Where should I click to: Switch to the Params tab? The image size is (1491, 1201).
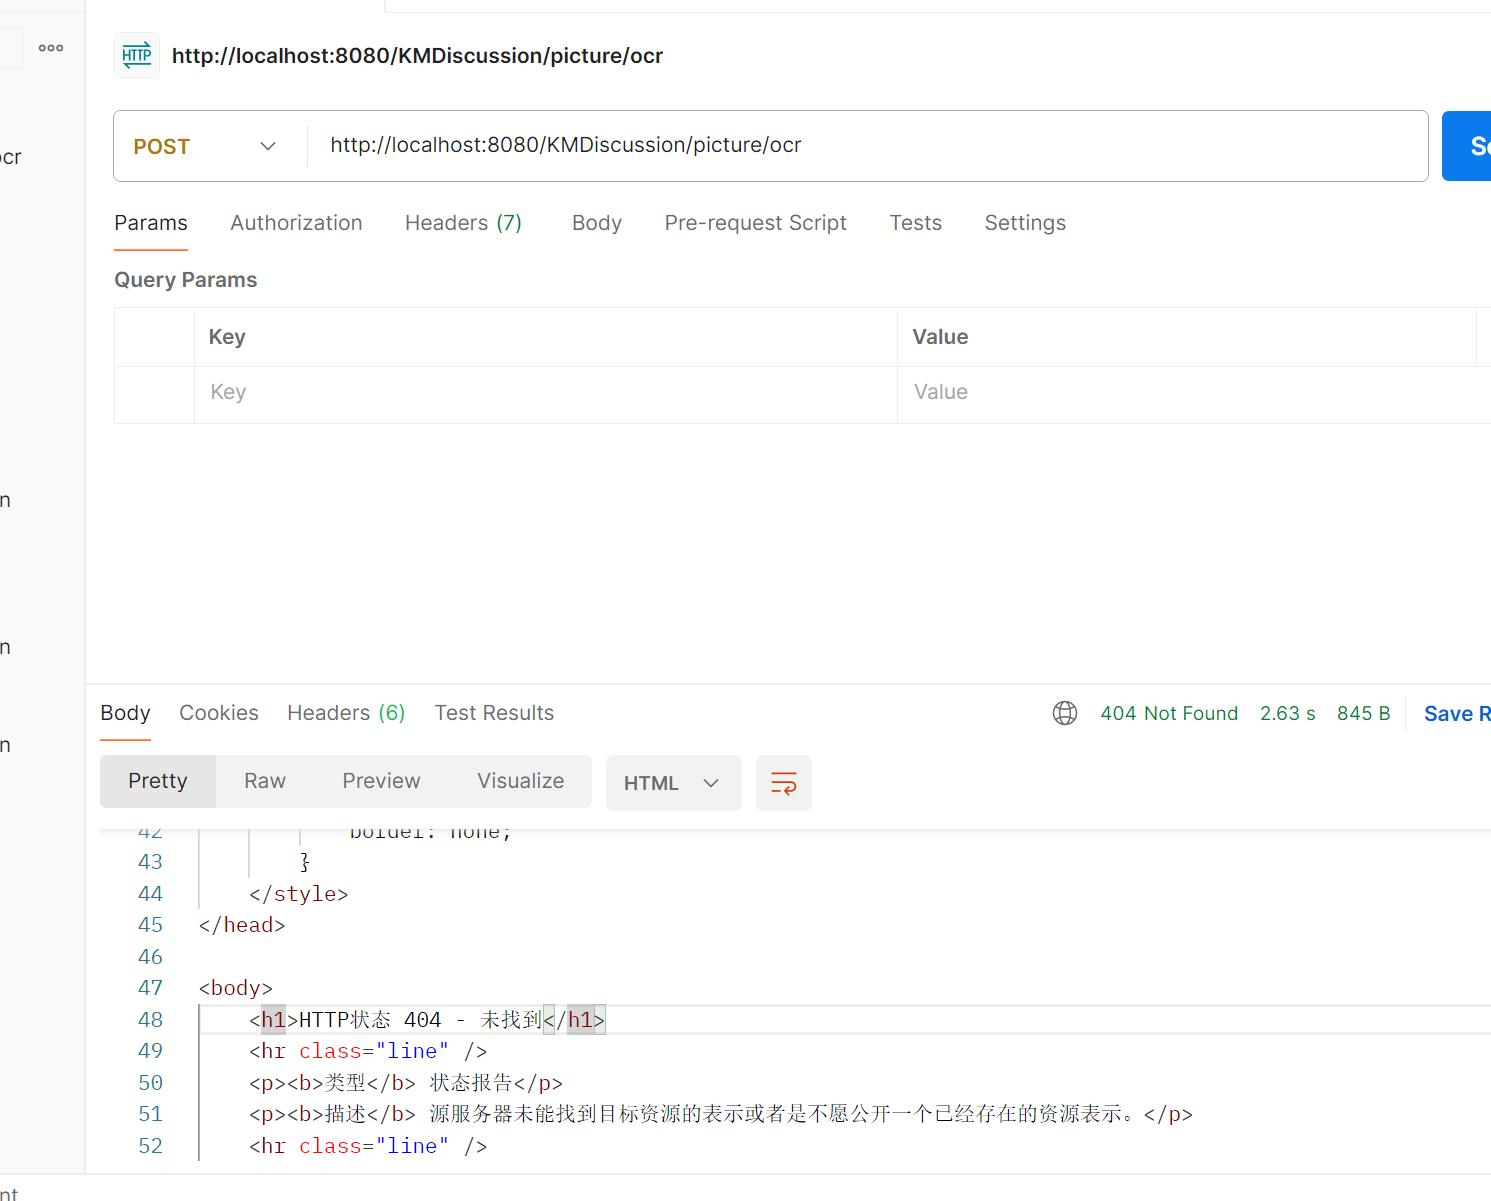click(151, 223)
